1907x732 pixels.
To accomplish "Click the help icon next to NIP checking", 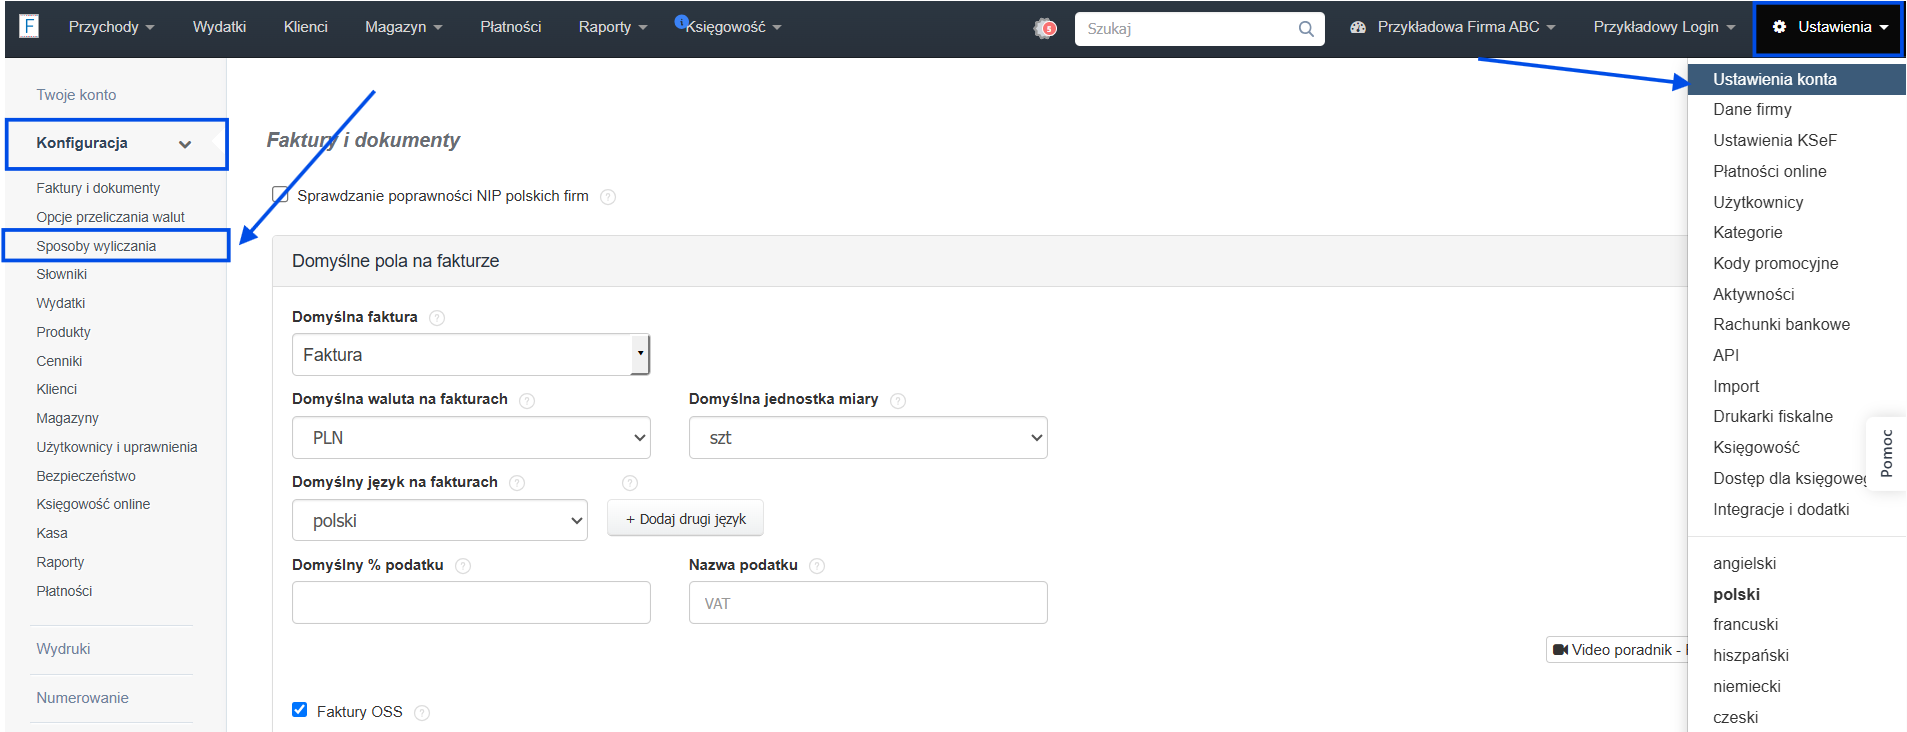I will pyautogui.click(x=608, y=197).
